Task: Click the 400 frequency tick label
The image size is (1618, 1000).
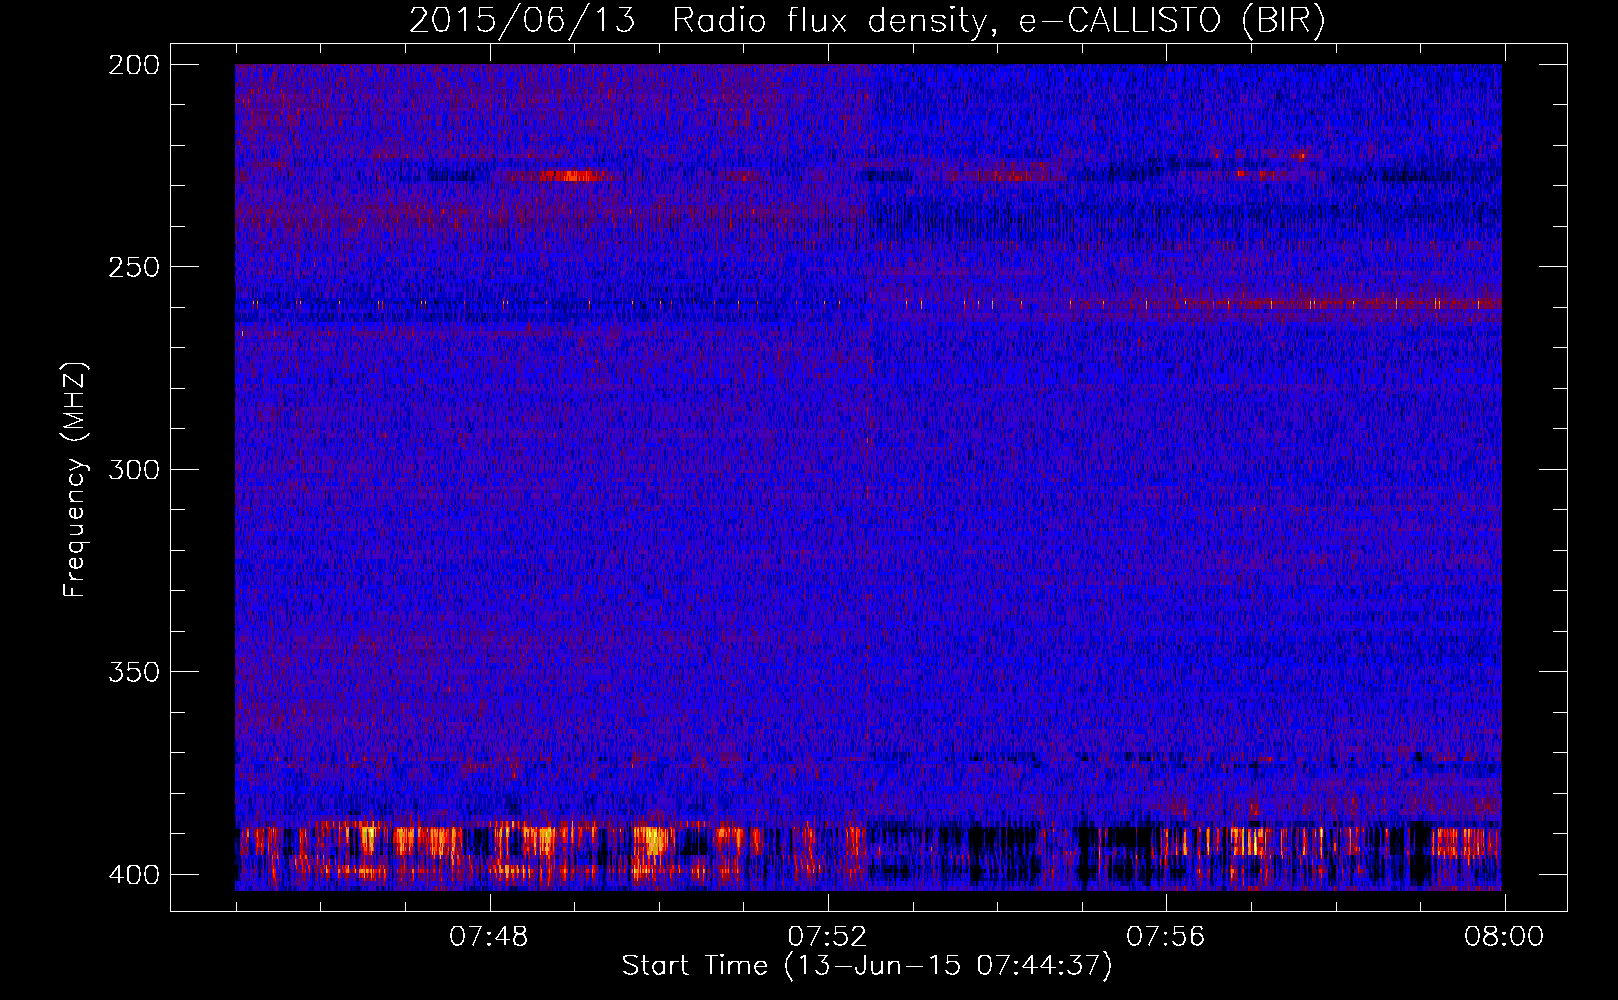Action: (x=133, y=875)
